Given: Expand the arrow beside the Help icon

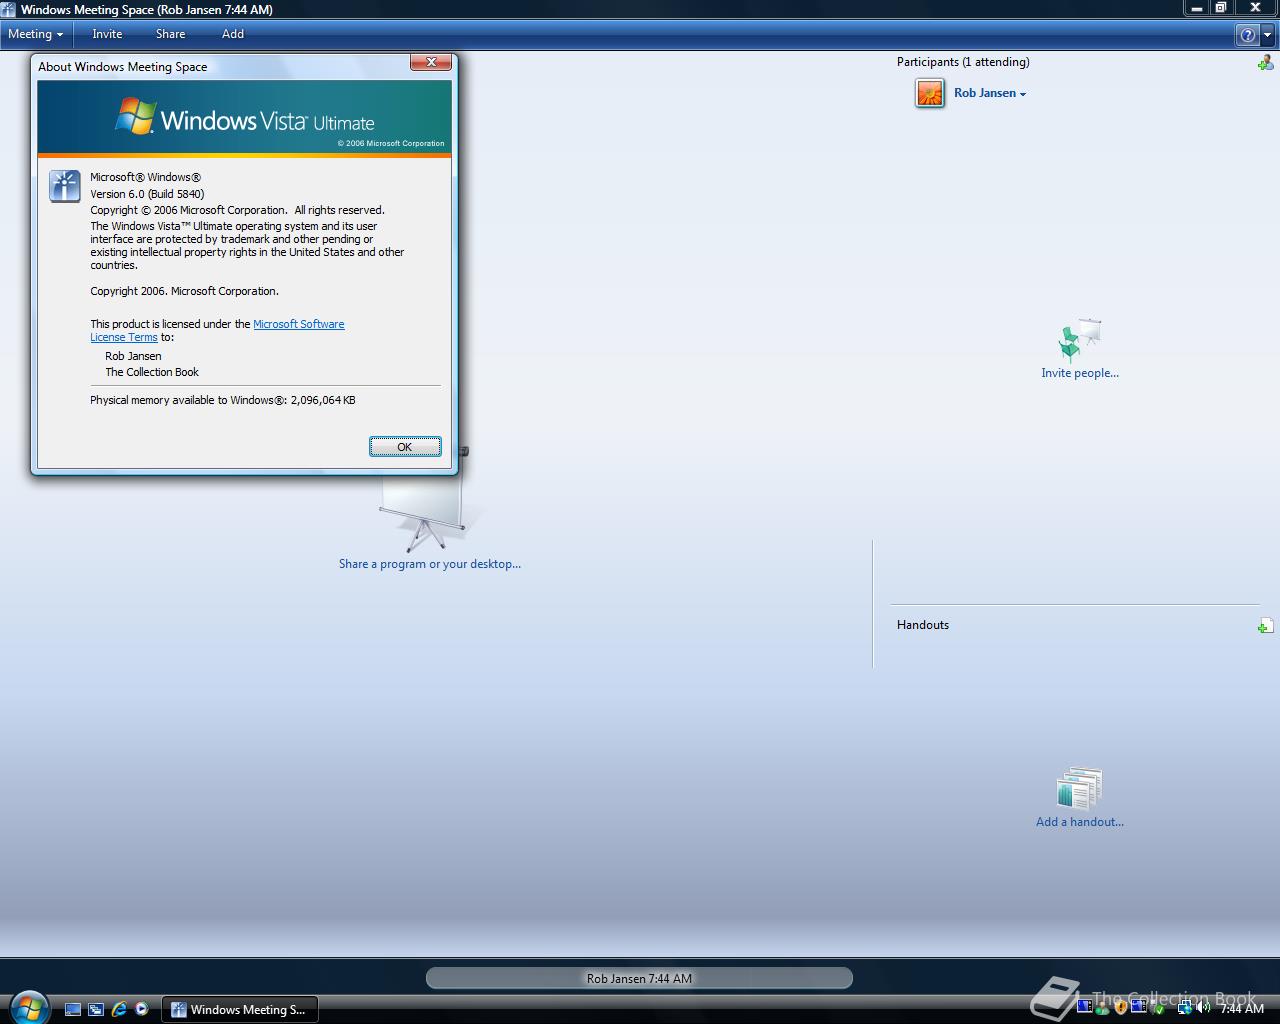Looking at the screenshot, I should 1267,35.
